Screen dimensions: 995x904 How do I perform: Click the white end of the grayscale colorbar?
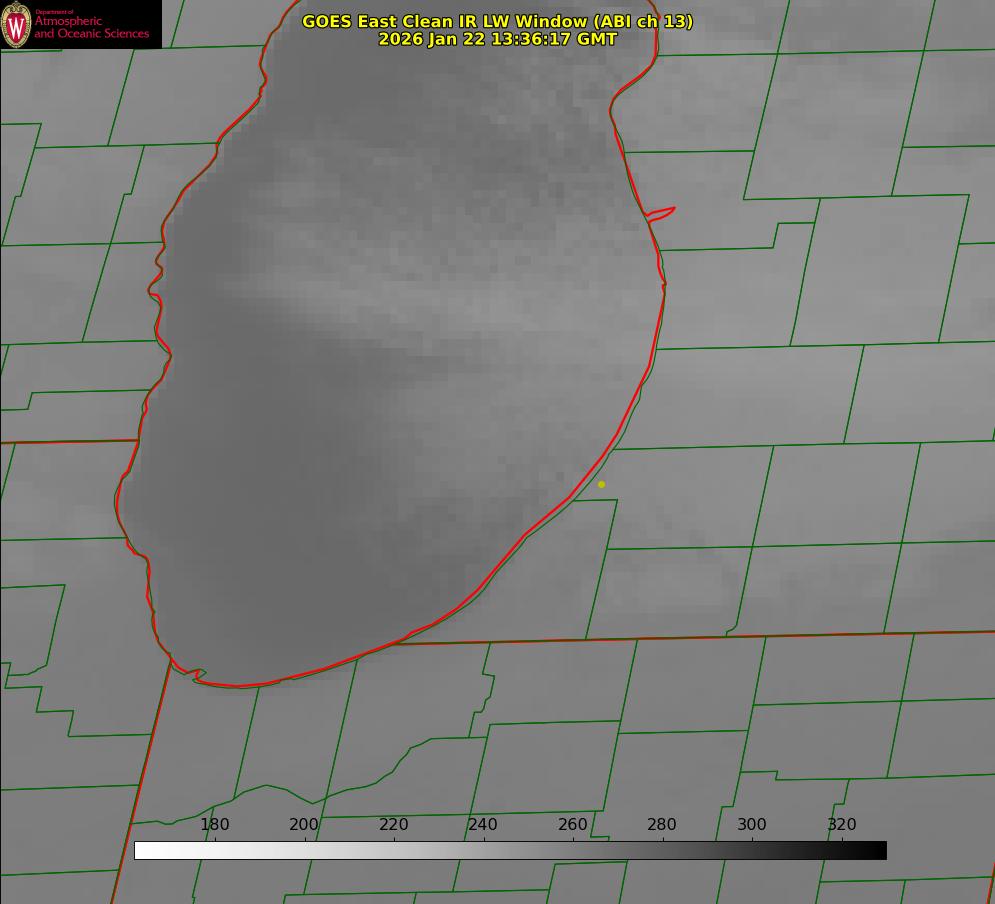point(142,850)
